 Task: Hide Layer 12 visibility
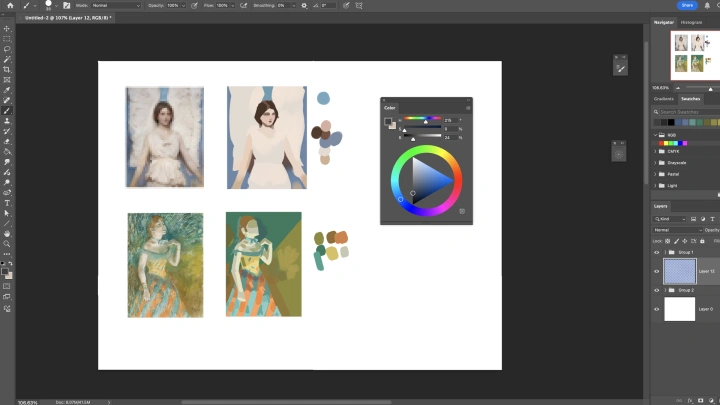[657, 271]
